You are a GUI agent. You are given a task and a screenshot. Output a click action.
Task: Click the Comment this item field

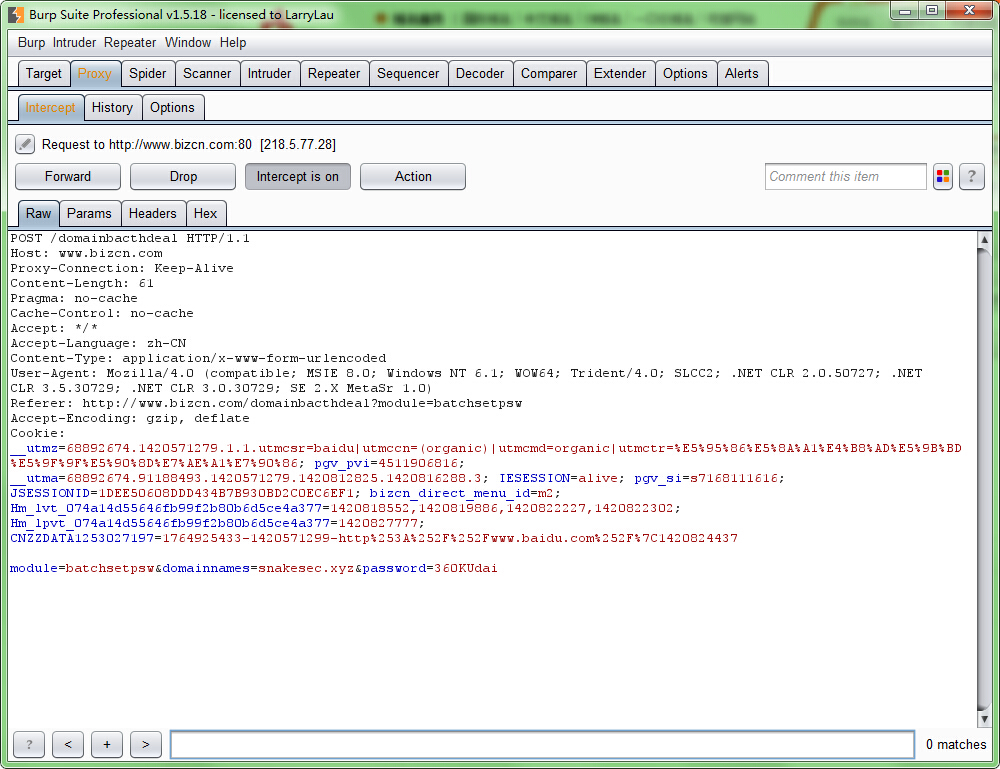[846, 177]
